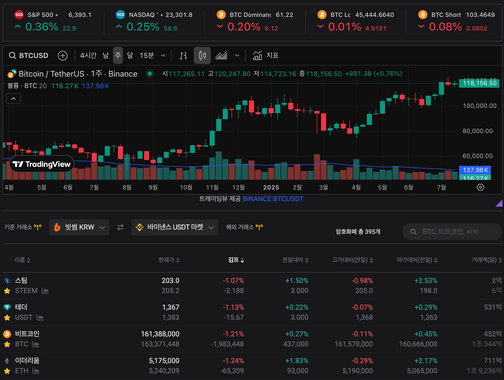Switch to the 달 monthly timeframe
This screenshot has width=504, height=380.
click(x=130, y=56)
